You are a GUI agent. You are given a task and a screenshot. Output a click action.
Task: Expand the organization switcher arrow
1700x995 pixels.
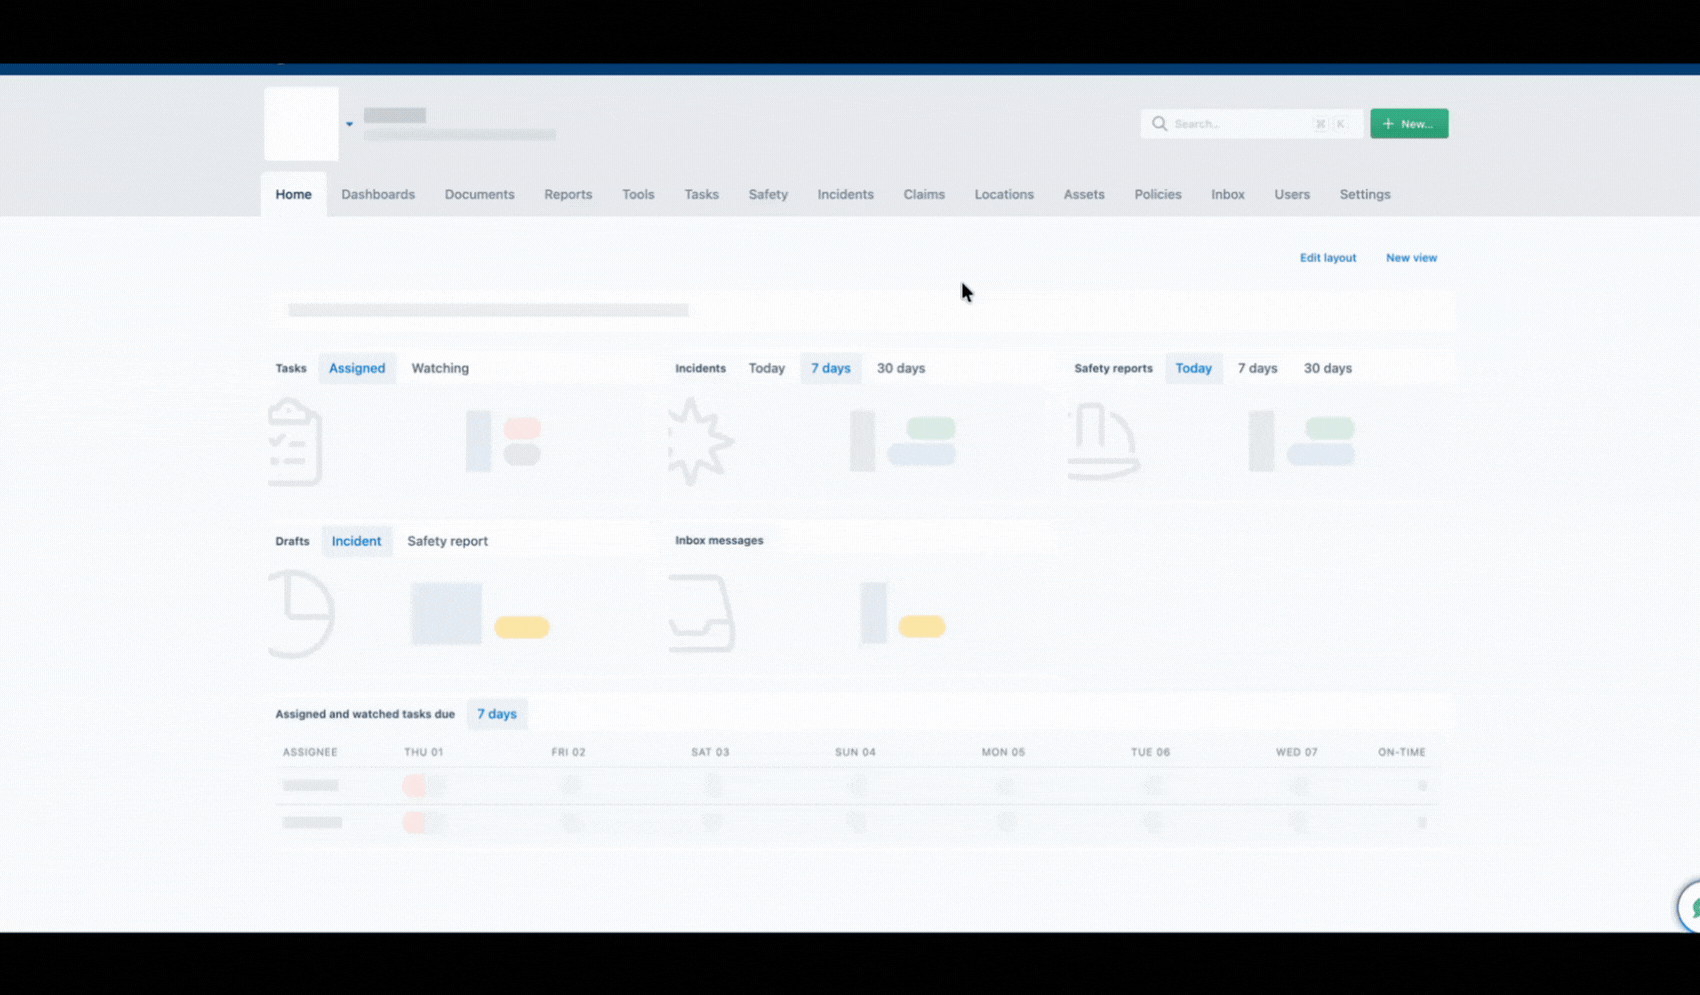point(349,124)
